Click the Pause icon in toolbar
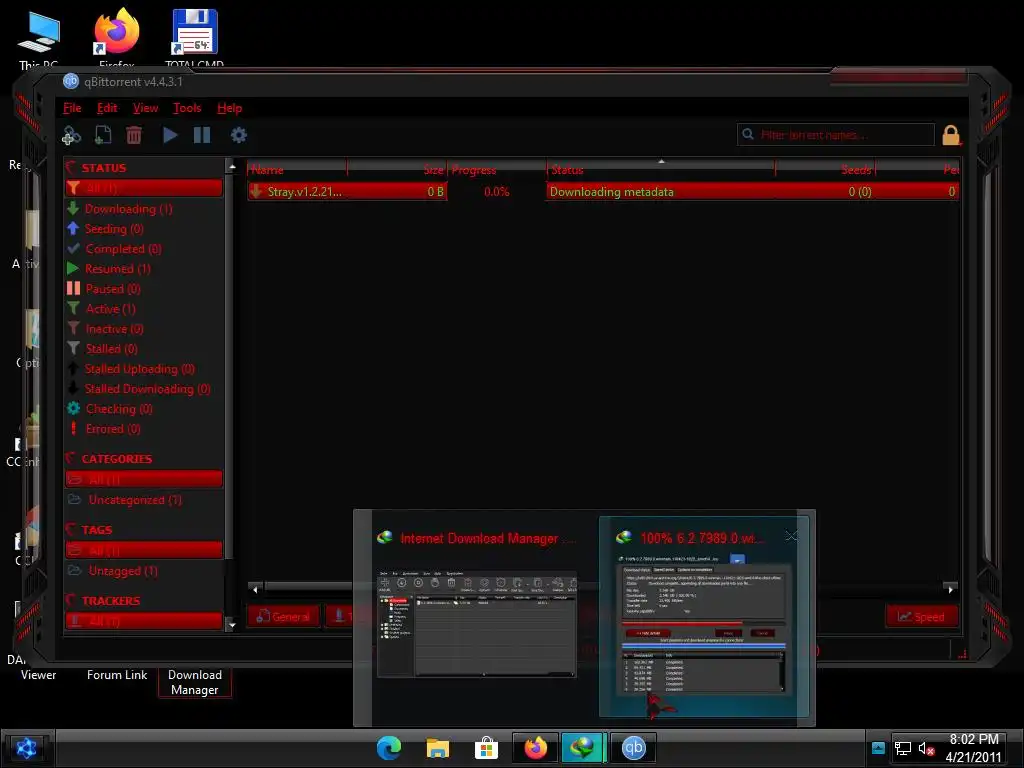This screenshot has width=1024, height=768. (202, 135)
